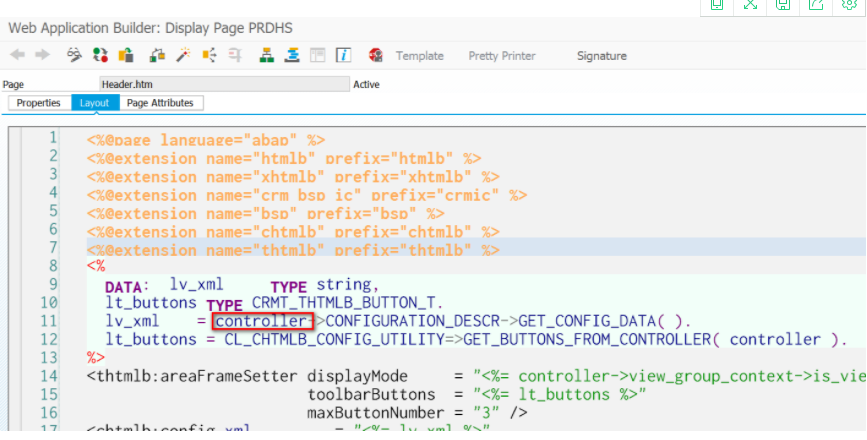Click the Display Object List hierarchy icon

click(x=267, y=55)
